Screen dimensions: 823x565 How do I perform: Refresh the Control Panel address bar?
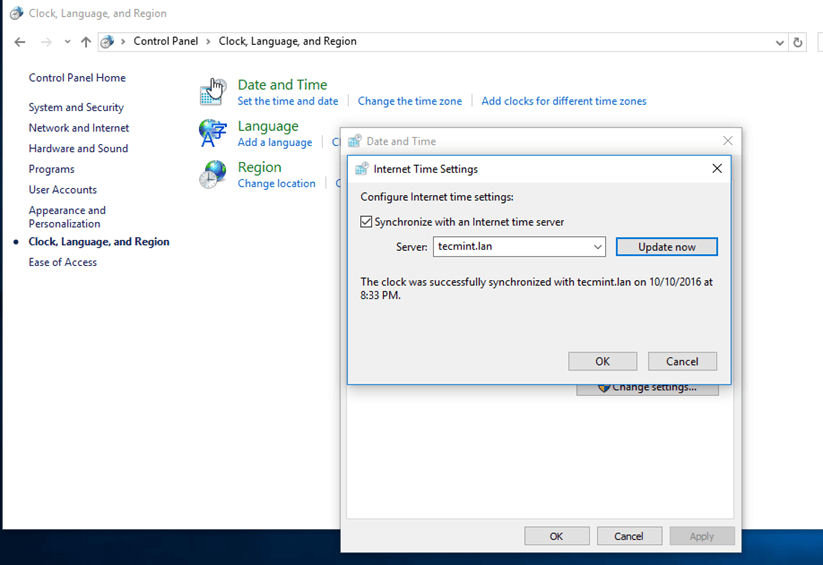797,42
